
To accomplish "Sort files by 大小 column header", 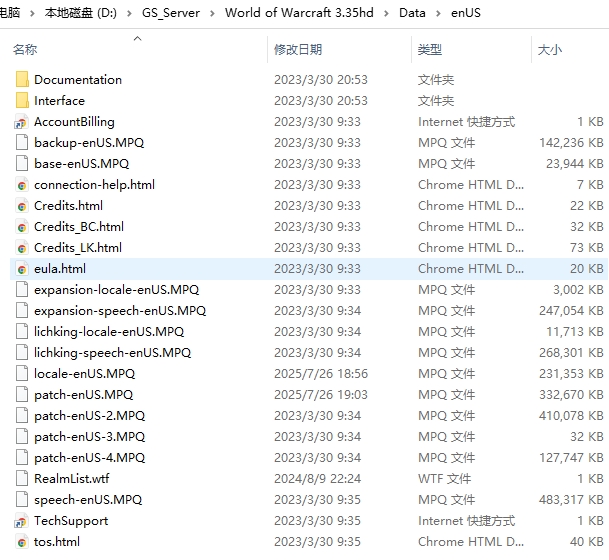I will click(550, 50).
